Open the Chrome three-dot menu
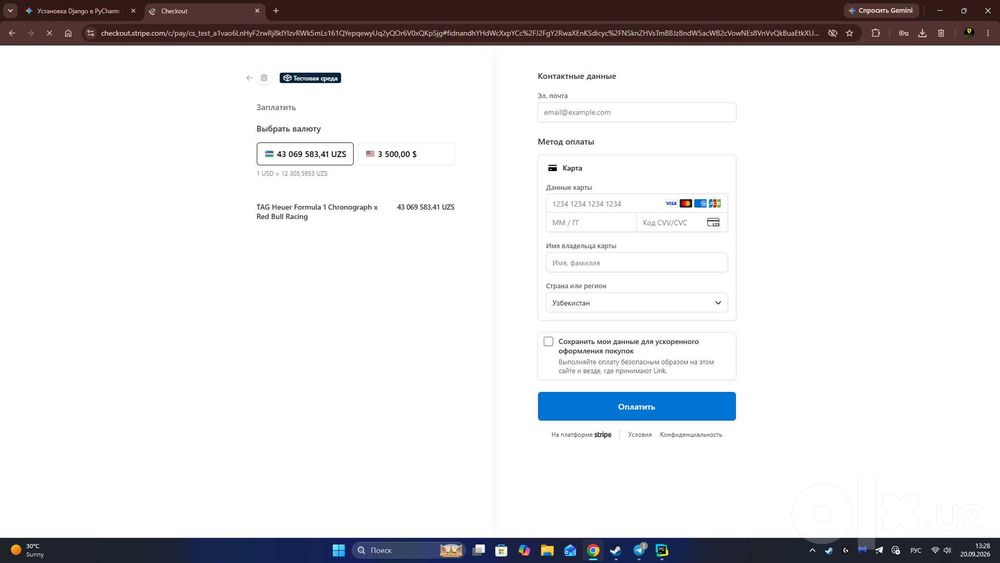 [x=989, y=33]
